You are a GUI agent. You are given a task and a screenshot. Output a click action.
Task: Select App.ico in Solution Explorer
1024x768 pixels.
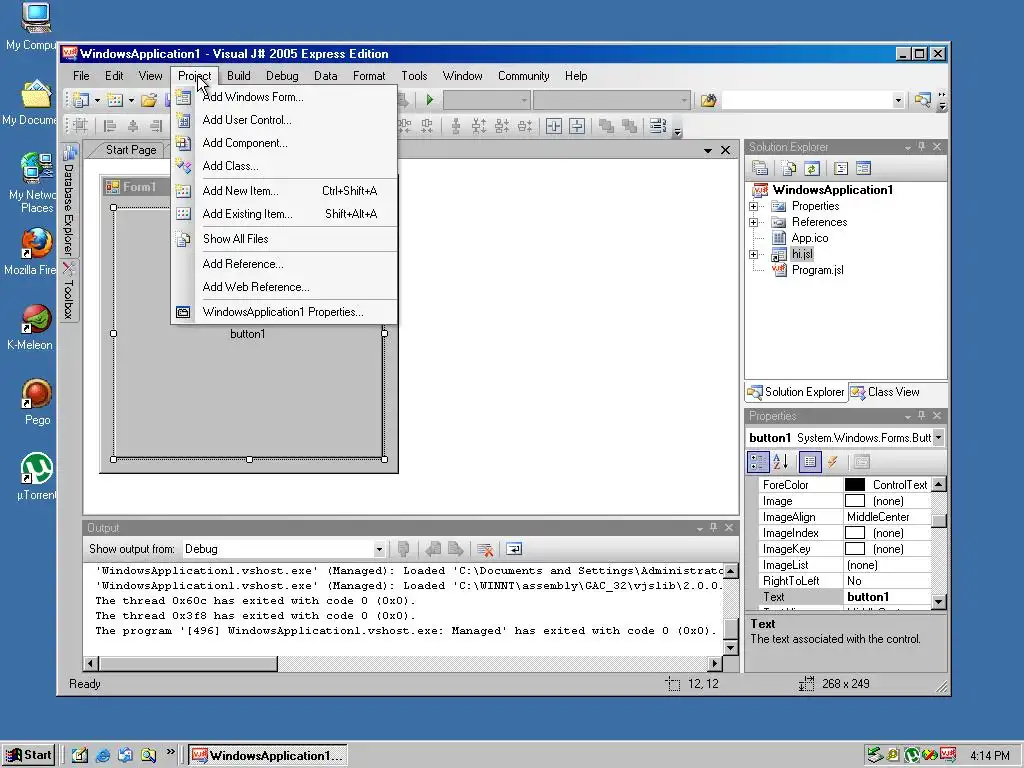(x=810, y=238)
